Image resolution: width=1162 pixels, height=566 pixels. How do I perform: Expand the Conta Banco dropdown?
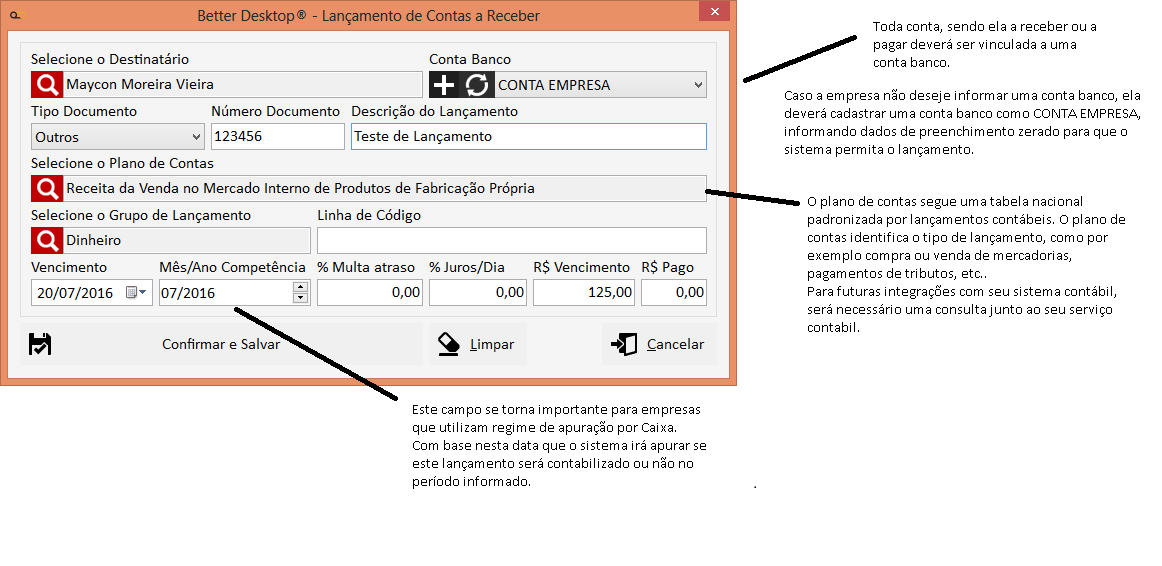click(x=697, y=85)
